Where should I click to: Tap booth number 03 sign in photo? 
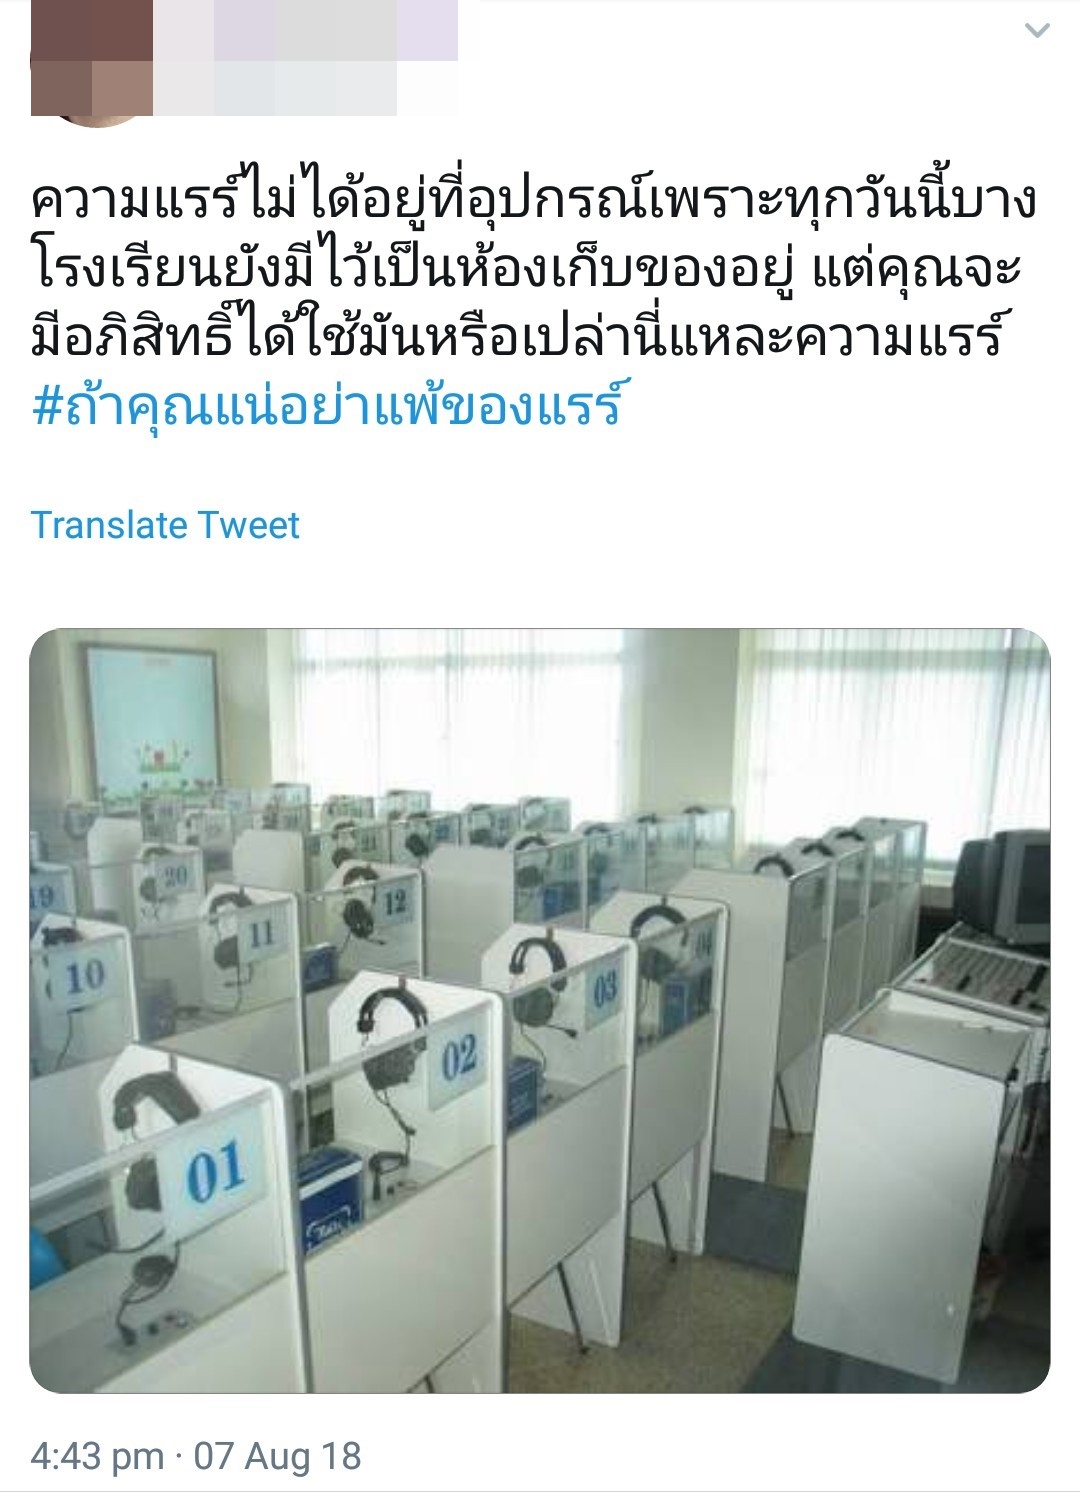click(x=604, y=990)
